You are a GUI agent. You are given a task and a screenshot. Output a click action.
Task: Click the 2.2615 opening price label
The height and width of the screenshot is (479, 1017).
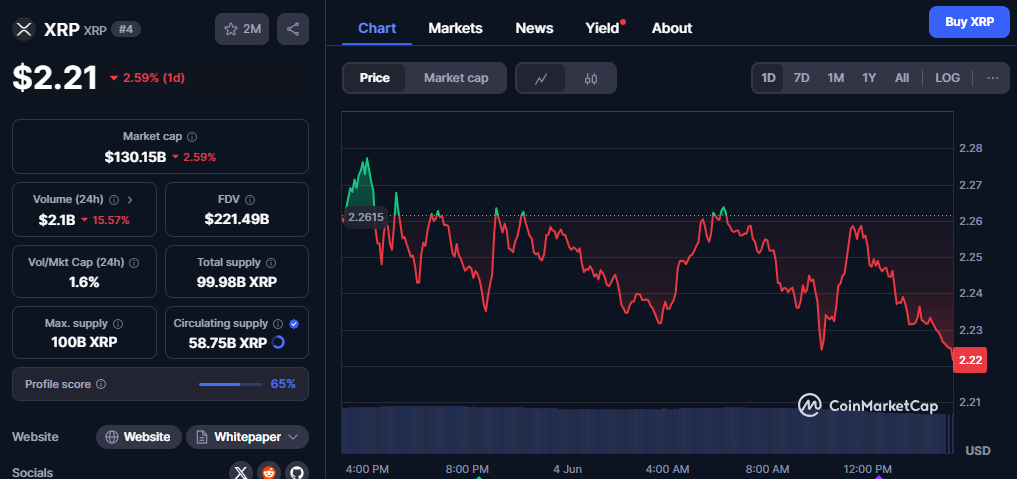coord(365,218)
